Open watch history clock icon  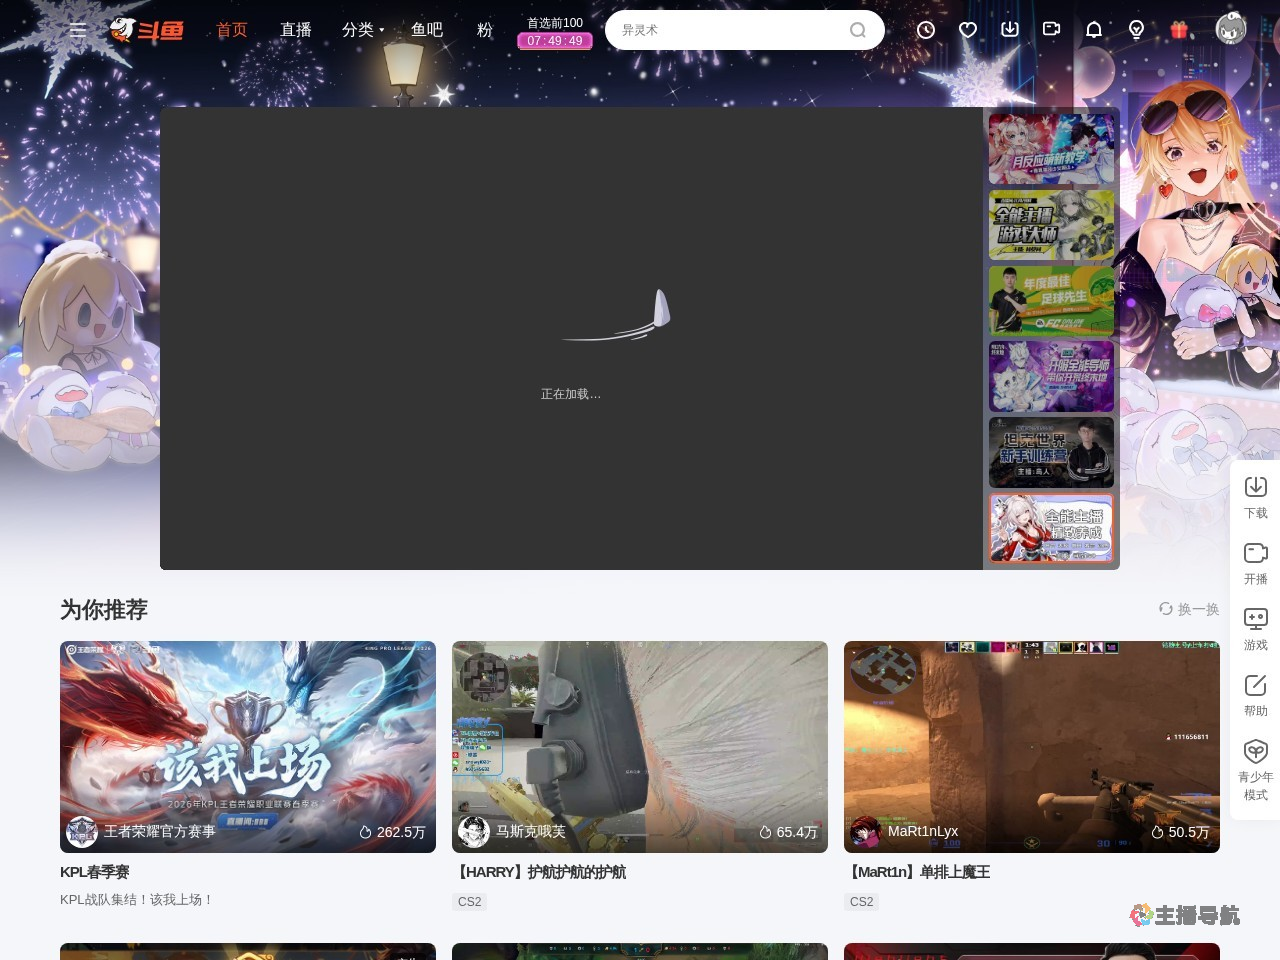pos(926,30)
